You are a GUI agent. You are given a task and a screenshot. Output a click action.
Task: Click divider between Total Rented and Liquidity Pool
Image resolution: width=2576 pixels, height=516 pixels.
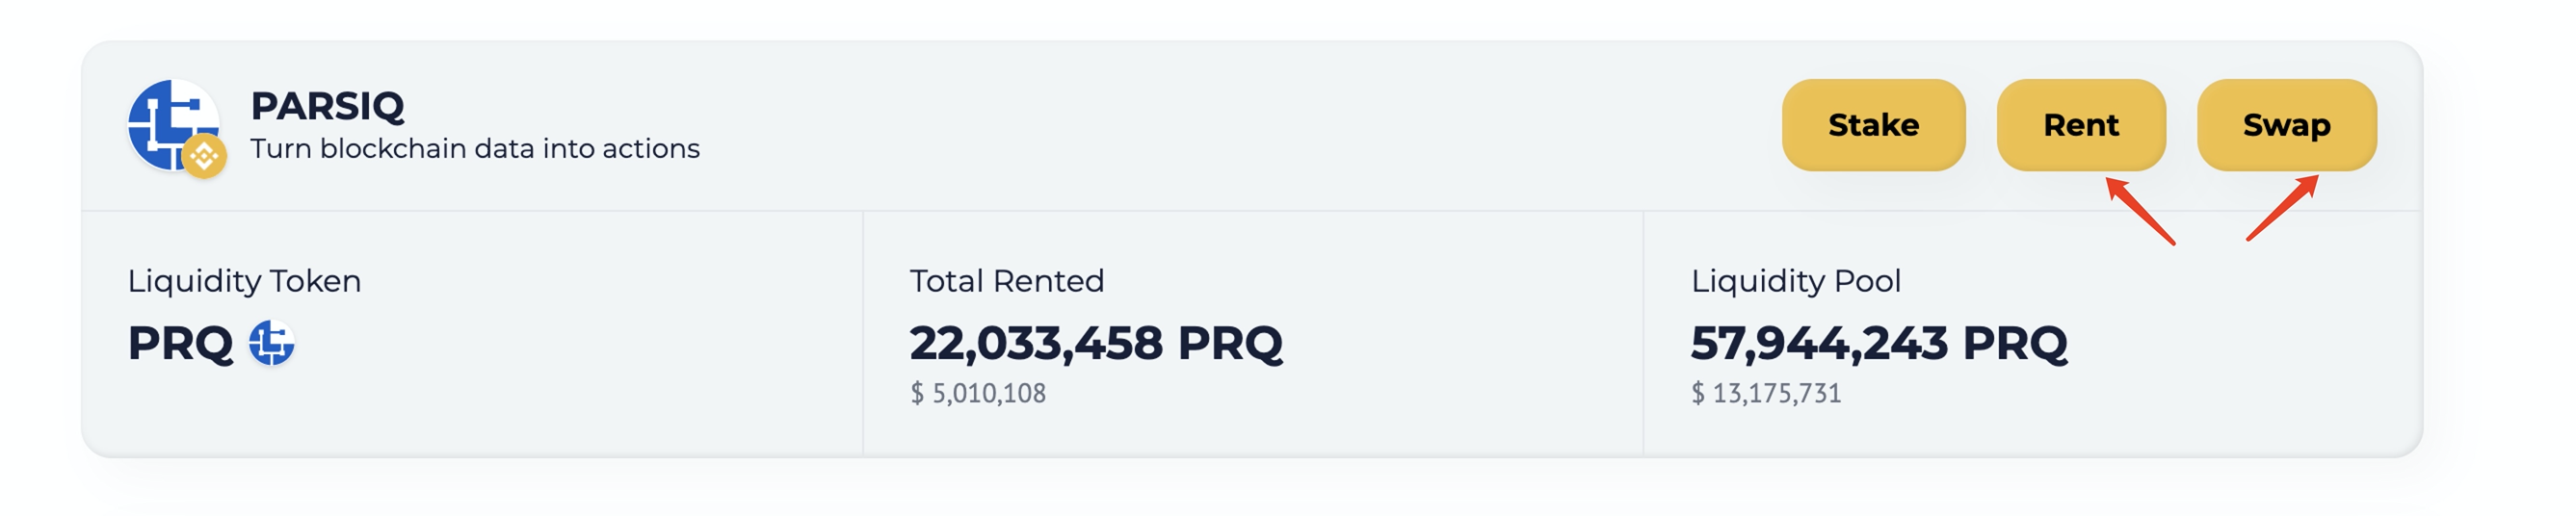(x=1643, y=333)
